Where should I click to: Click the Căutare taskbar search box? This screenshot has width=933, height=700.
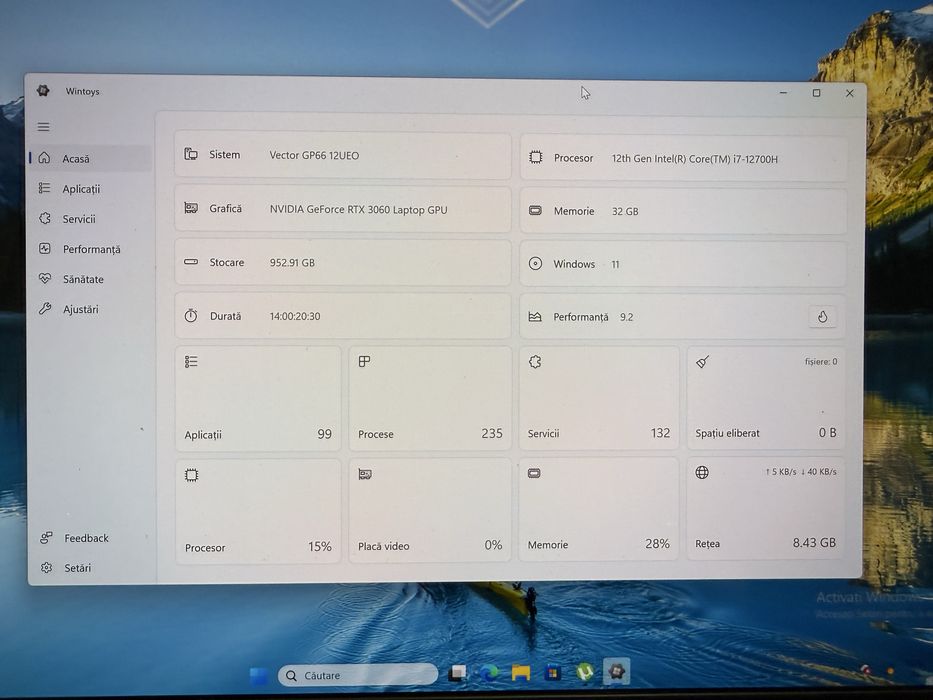click(x=358, y=676)
